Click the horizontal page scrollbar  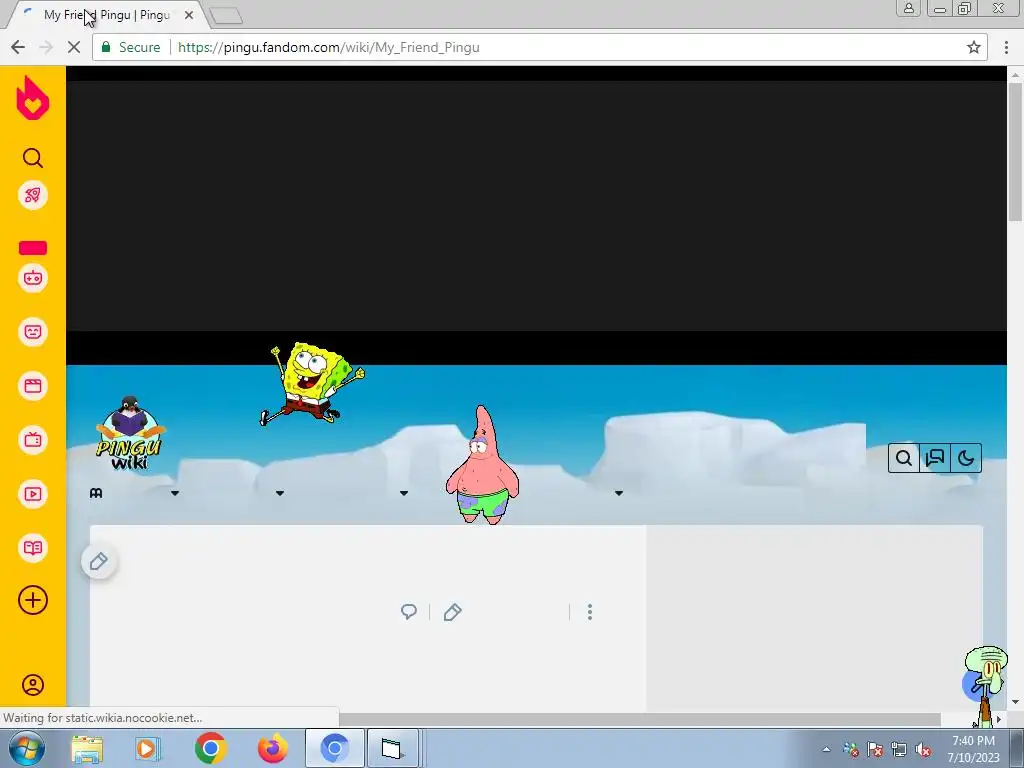pyautogui.click(x=640, y=718)
